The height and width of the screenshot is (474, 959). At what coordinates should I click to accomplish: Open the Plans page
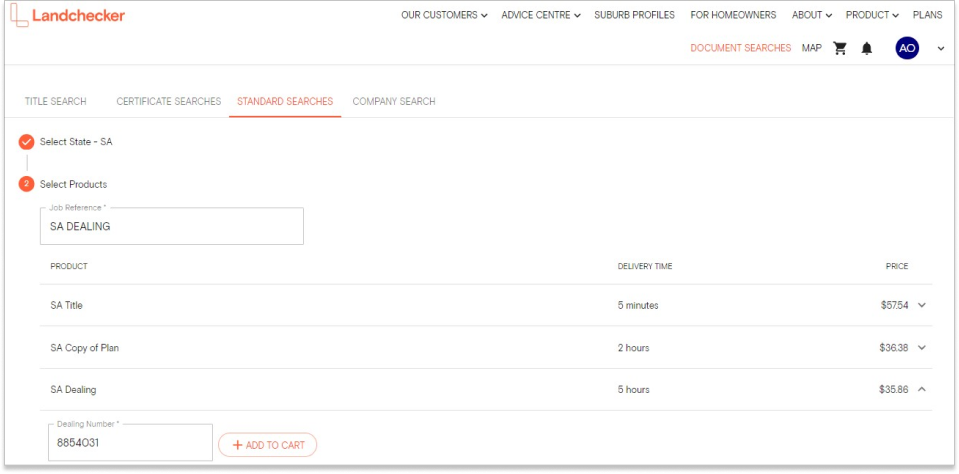(927, 15)
